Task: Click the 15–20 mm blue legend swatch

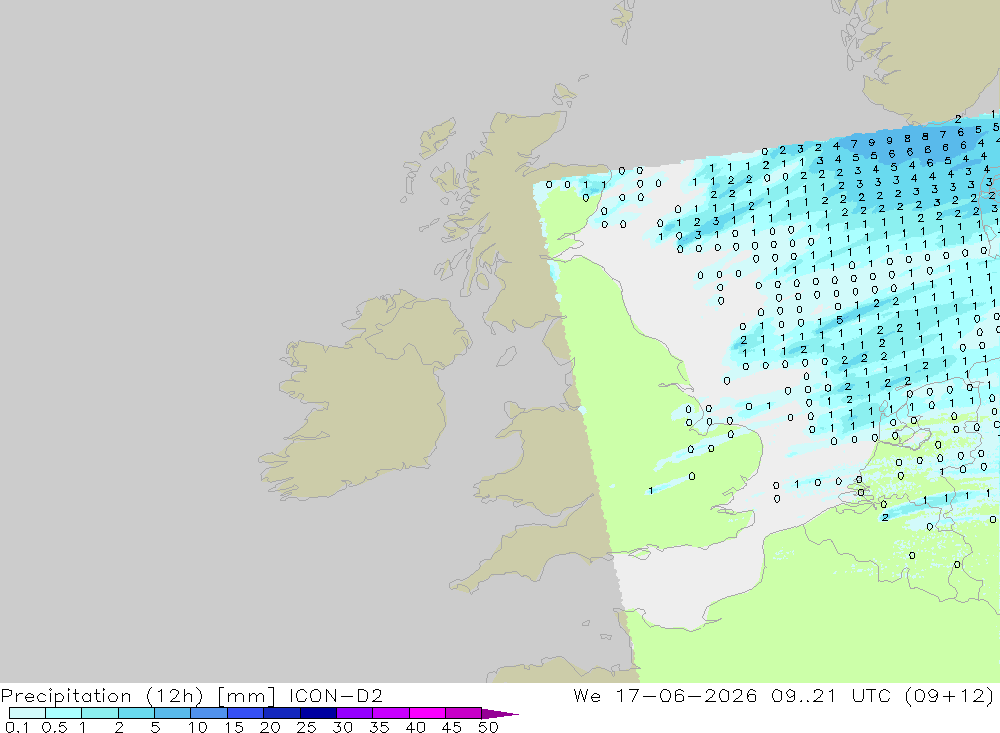Action: pyautogui.click(x=245, y=713)
